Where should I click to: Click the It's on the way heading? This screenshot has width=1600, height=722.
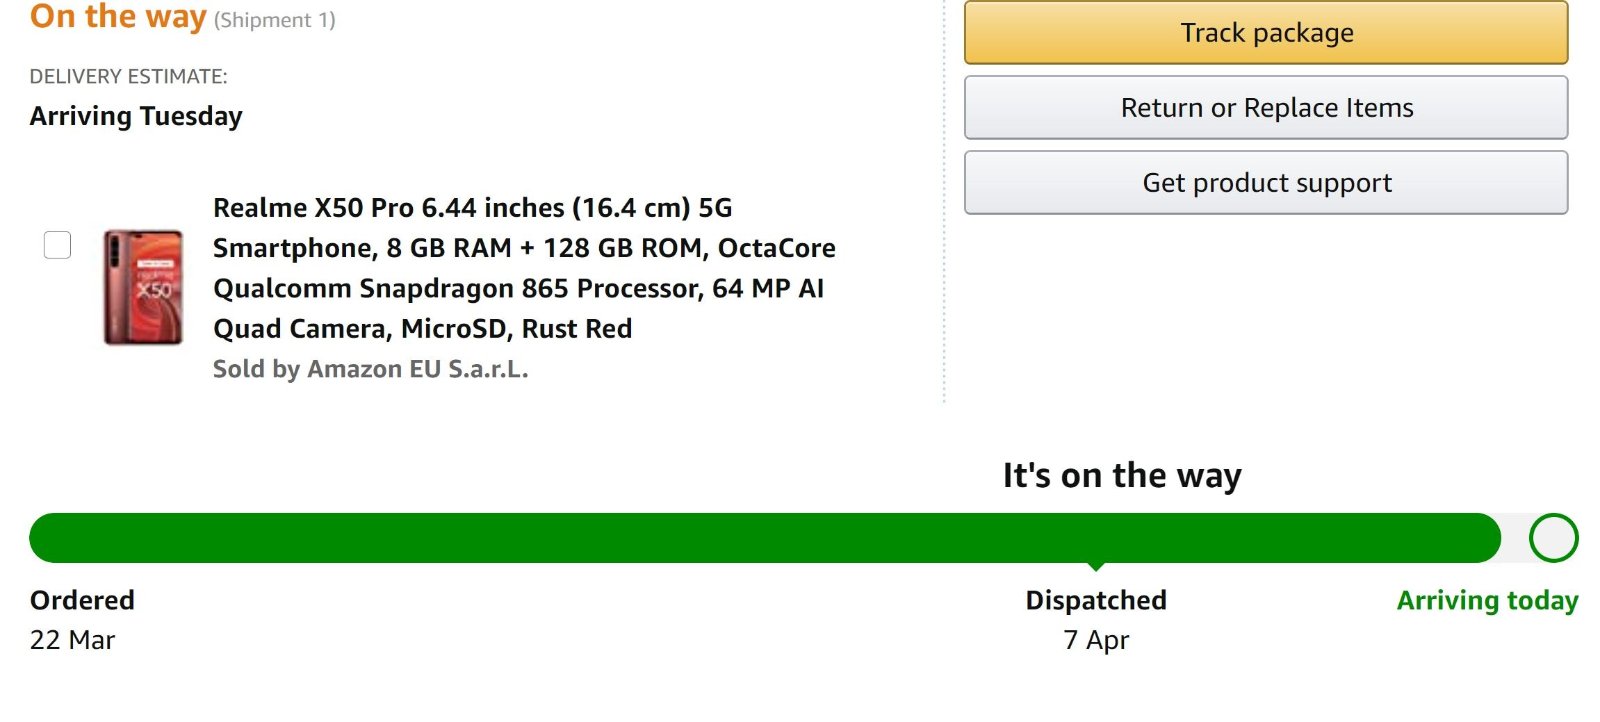click(x=1122, y=475)
